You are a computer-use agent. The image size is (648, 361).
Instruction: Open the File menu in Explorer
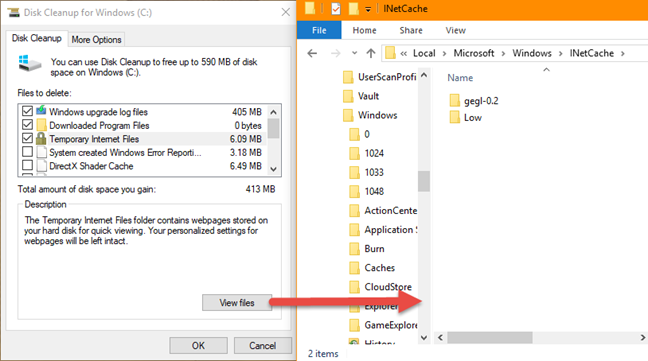tap(319, 30)
